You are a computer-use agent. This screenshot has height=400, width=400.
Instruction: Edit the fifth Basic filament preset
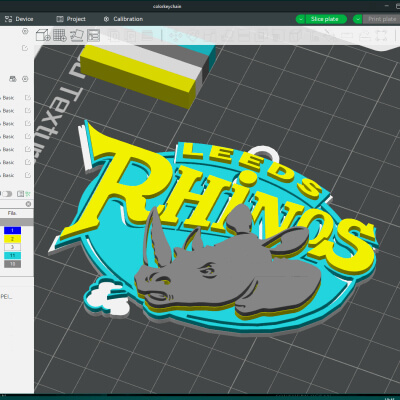(28, 149)
